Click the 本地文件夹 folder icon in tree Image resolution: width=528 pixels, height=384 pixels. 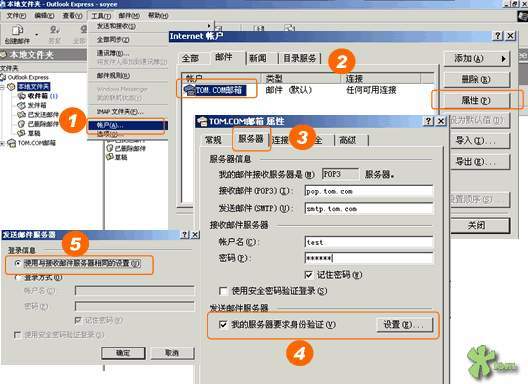(x=11, y=87)
